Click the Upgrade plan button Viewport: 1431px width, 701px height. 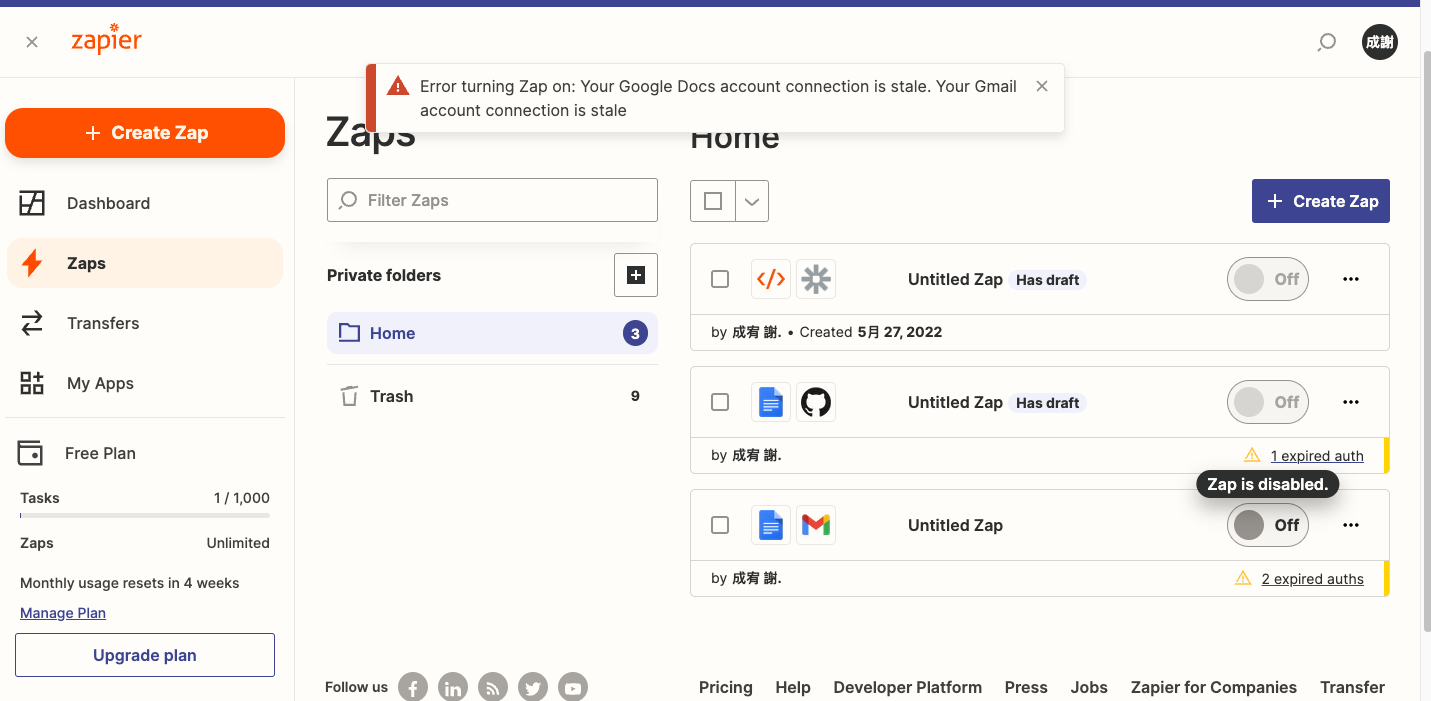pos(145,655)
